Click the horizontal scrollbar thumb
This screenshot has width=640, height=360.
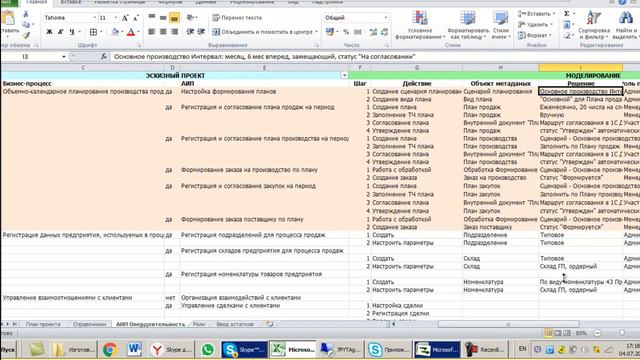point(508,324)
